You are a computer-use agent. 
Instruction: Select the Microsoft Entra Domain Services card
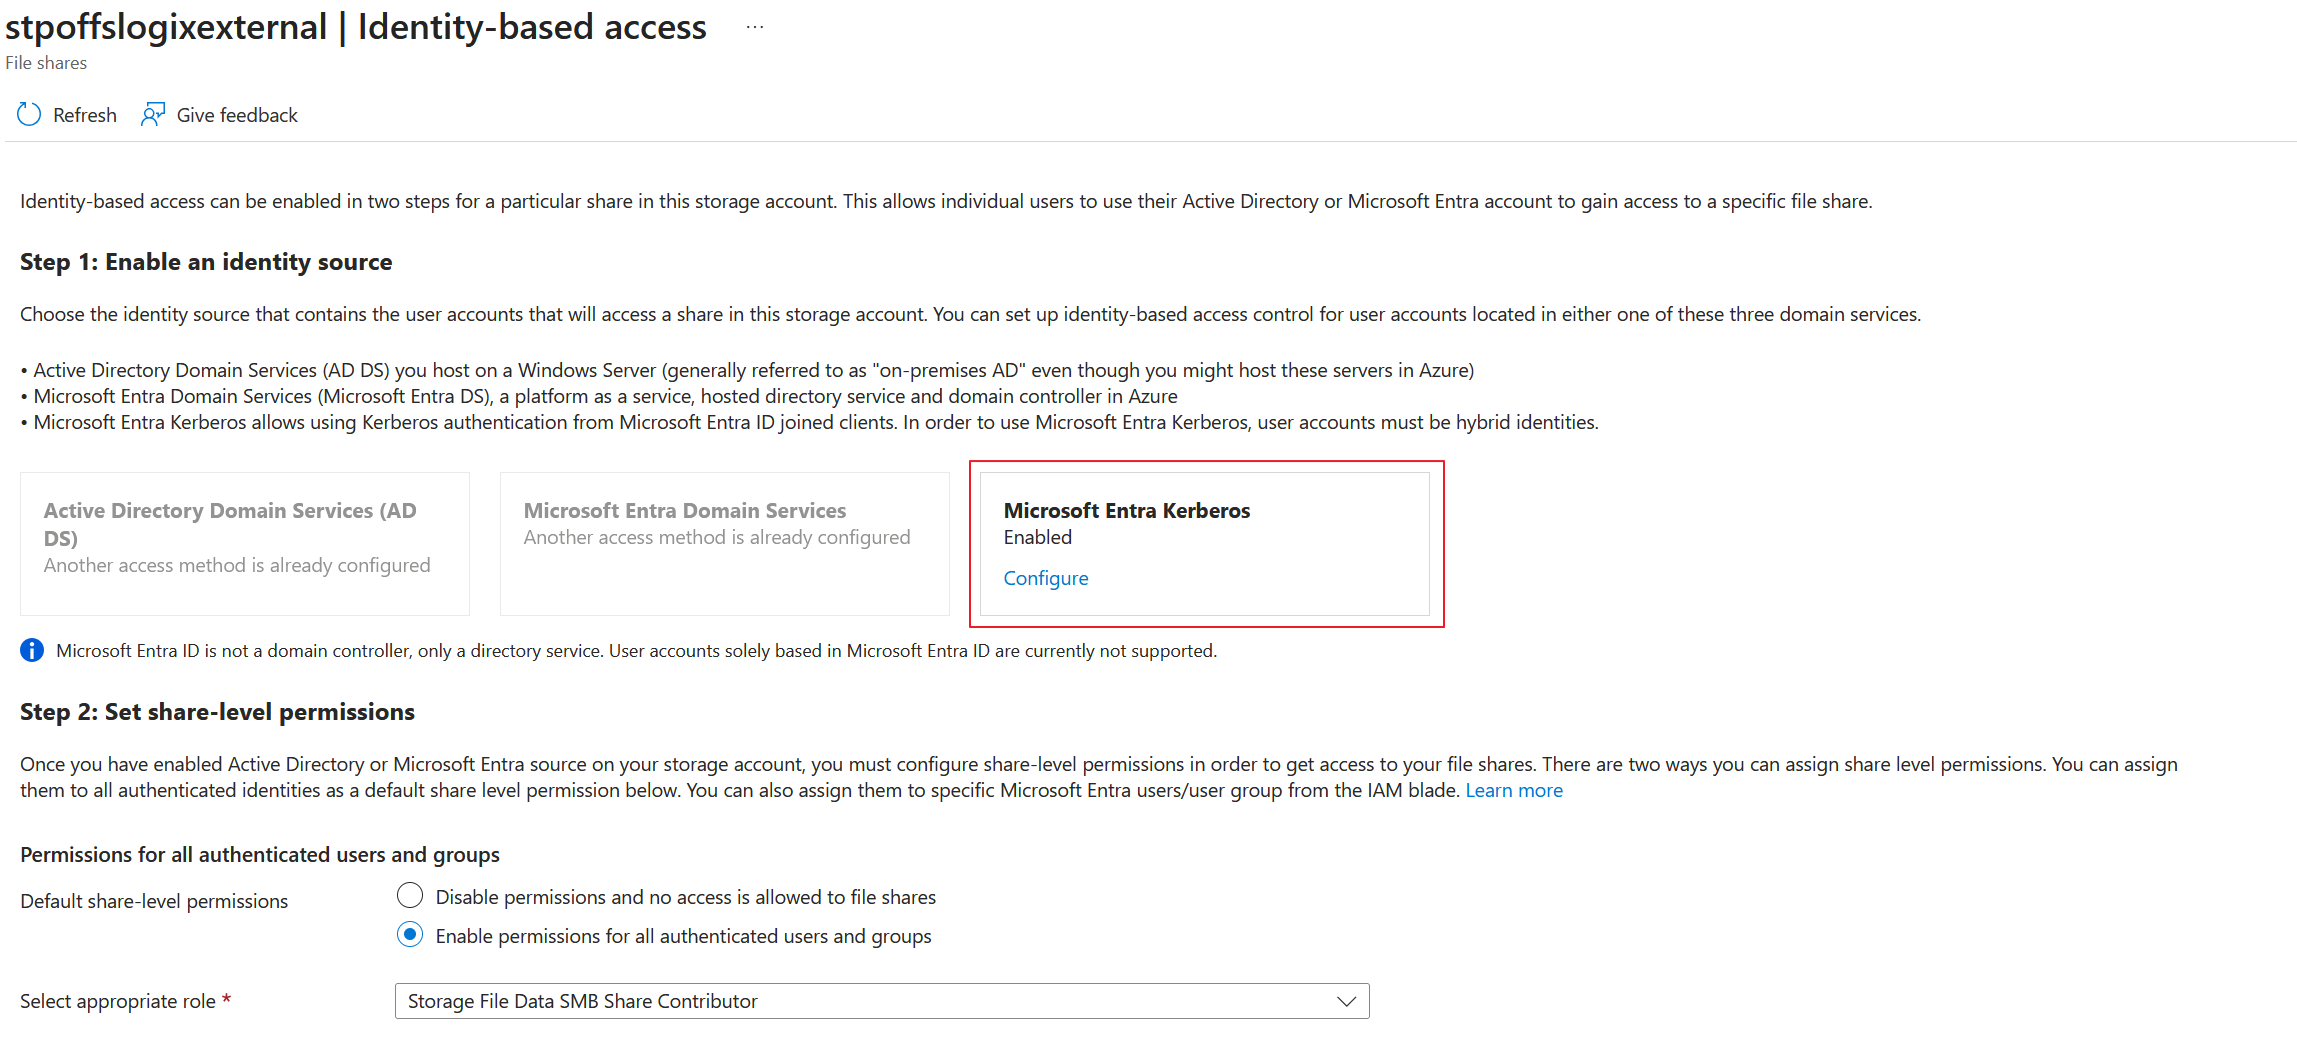point(724,543)
